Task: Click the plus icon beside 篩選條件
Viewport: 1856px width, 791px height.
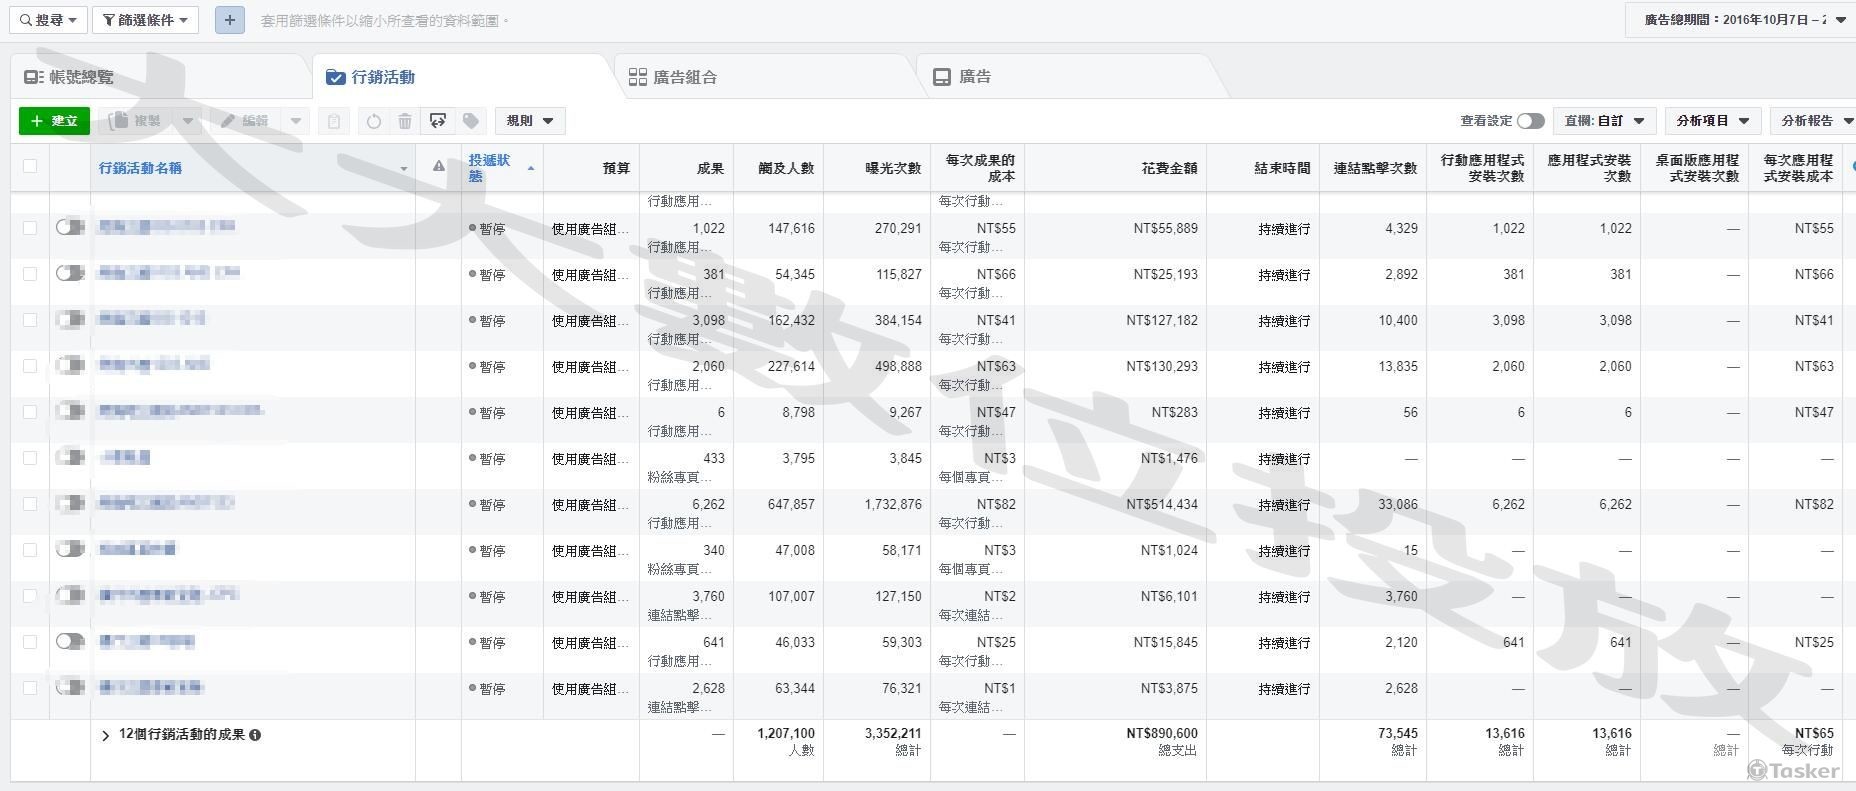Action: click(x=229, y=20)
